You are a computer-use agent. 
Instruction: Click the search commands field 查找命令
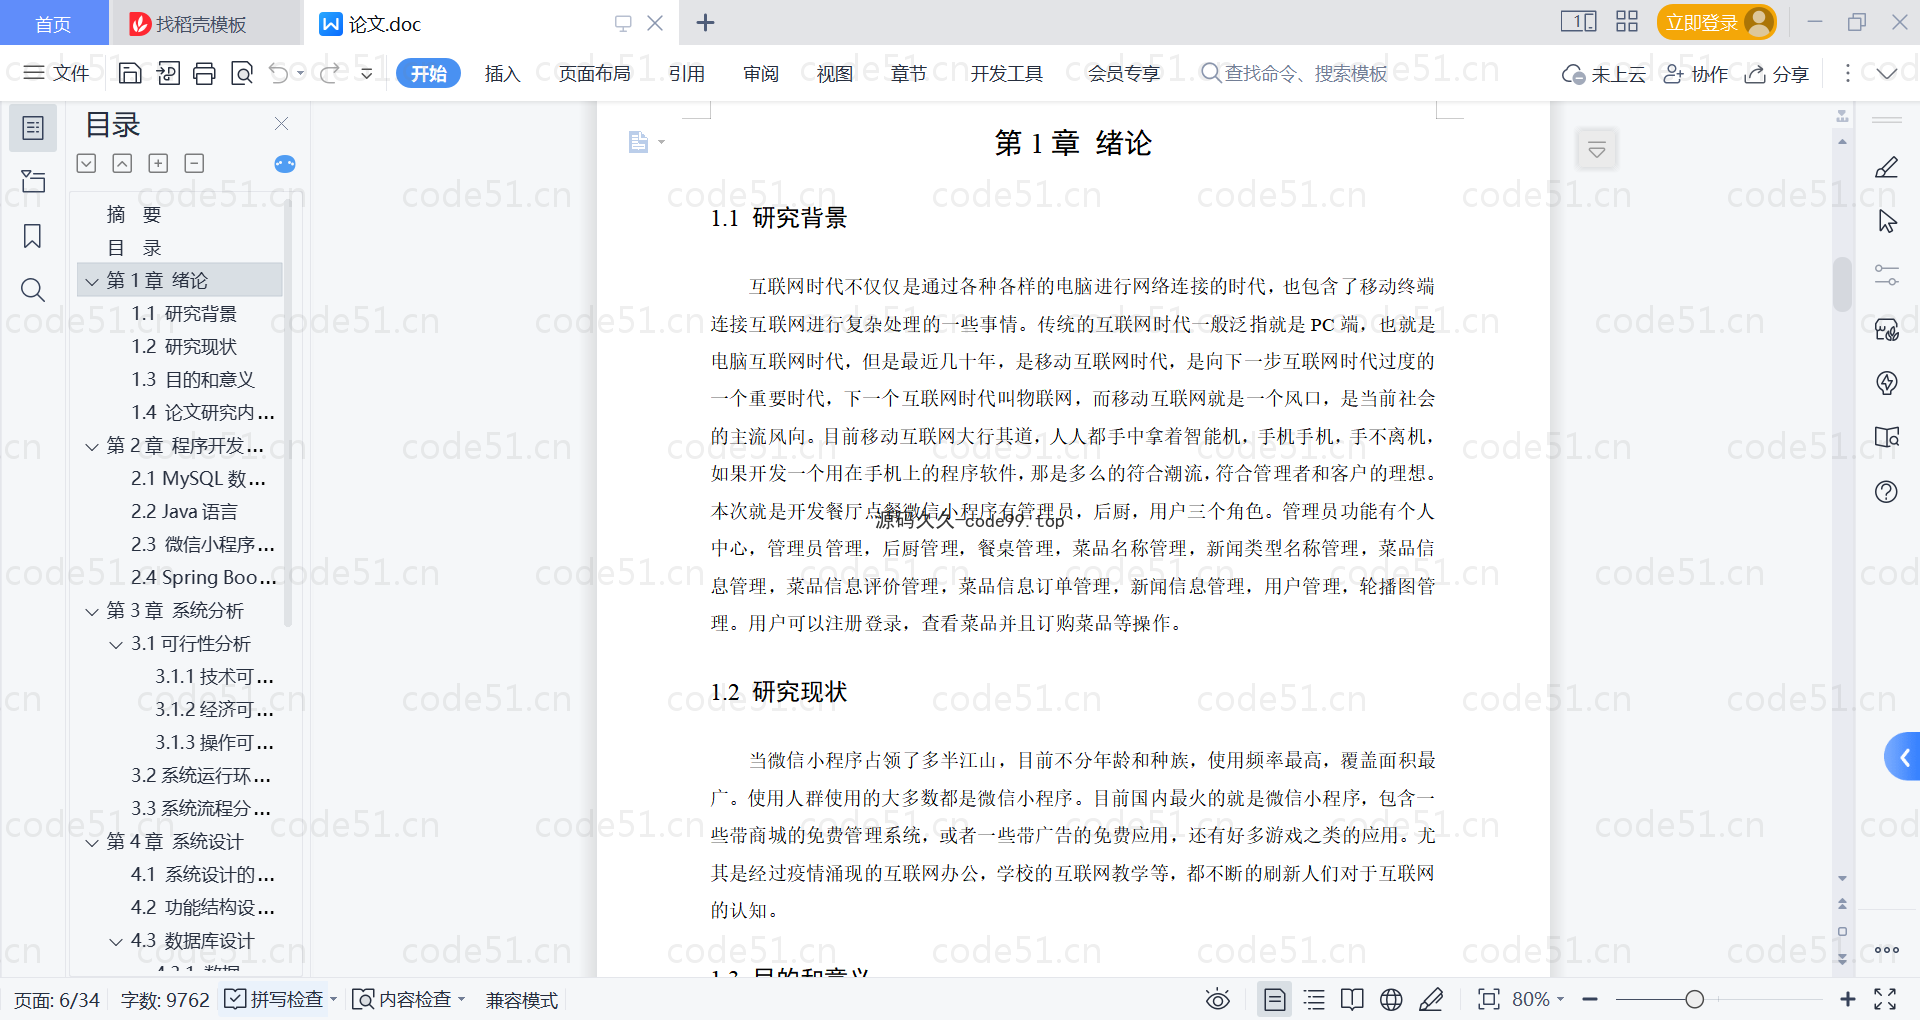click(x=1294, y=73)
